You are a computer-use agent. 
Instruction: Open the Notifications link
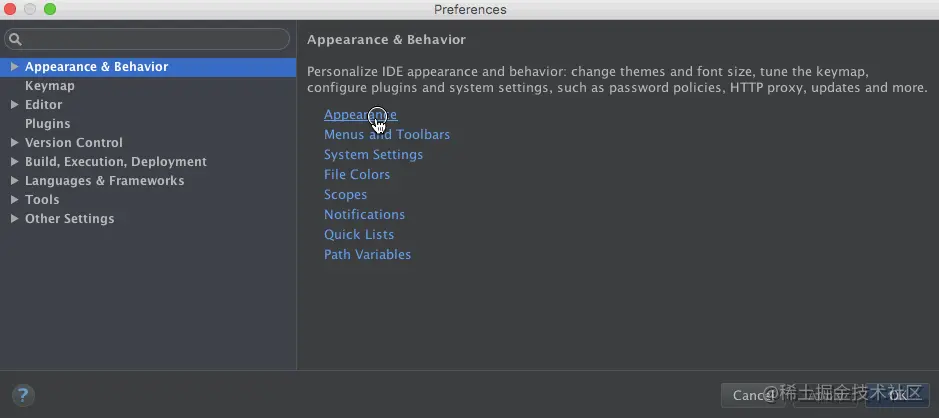365,214
